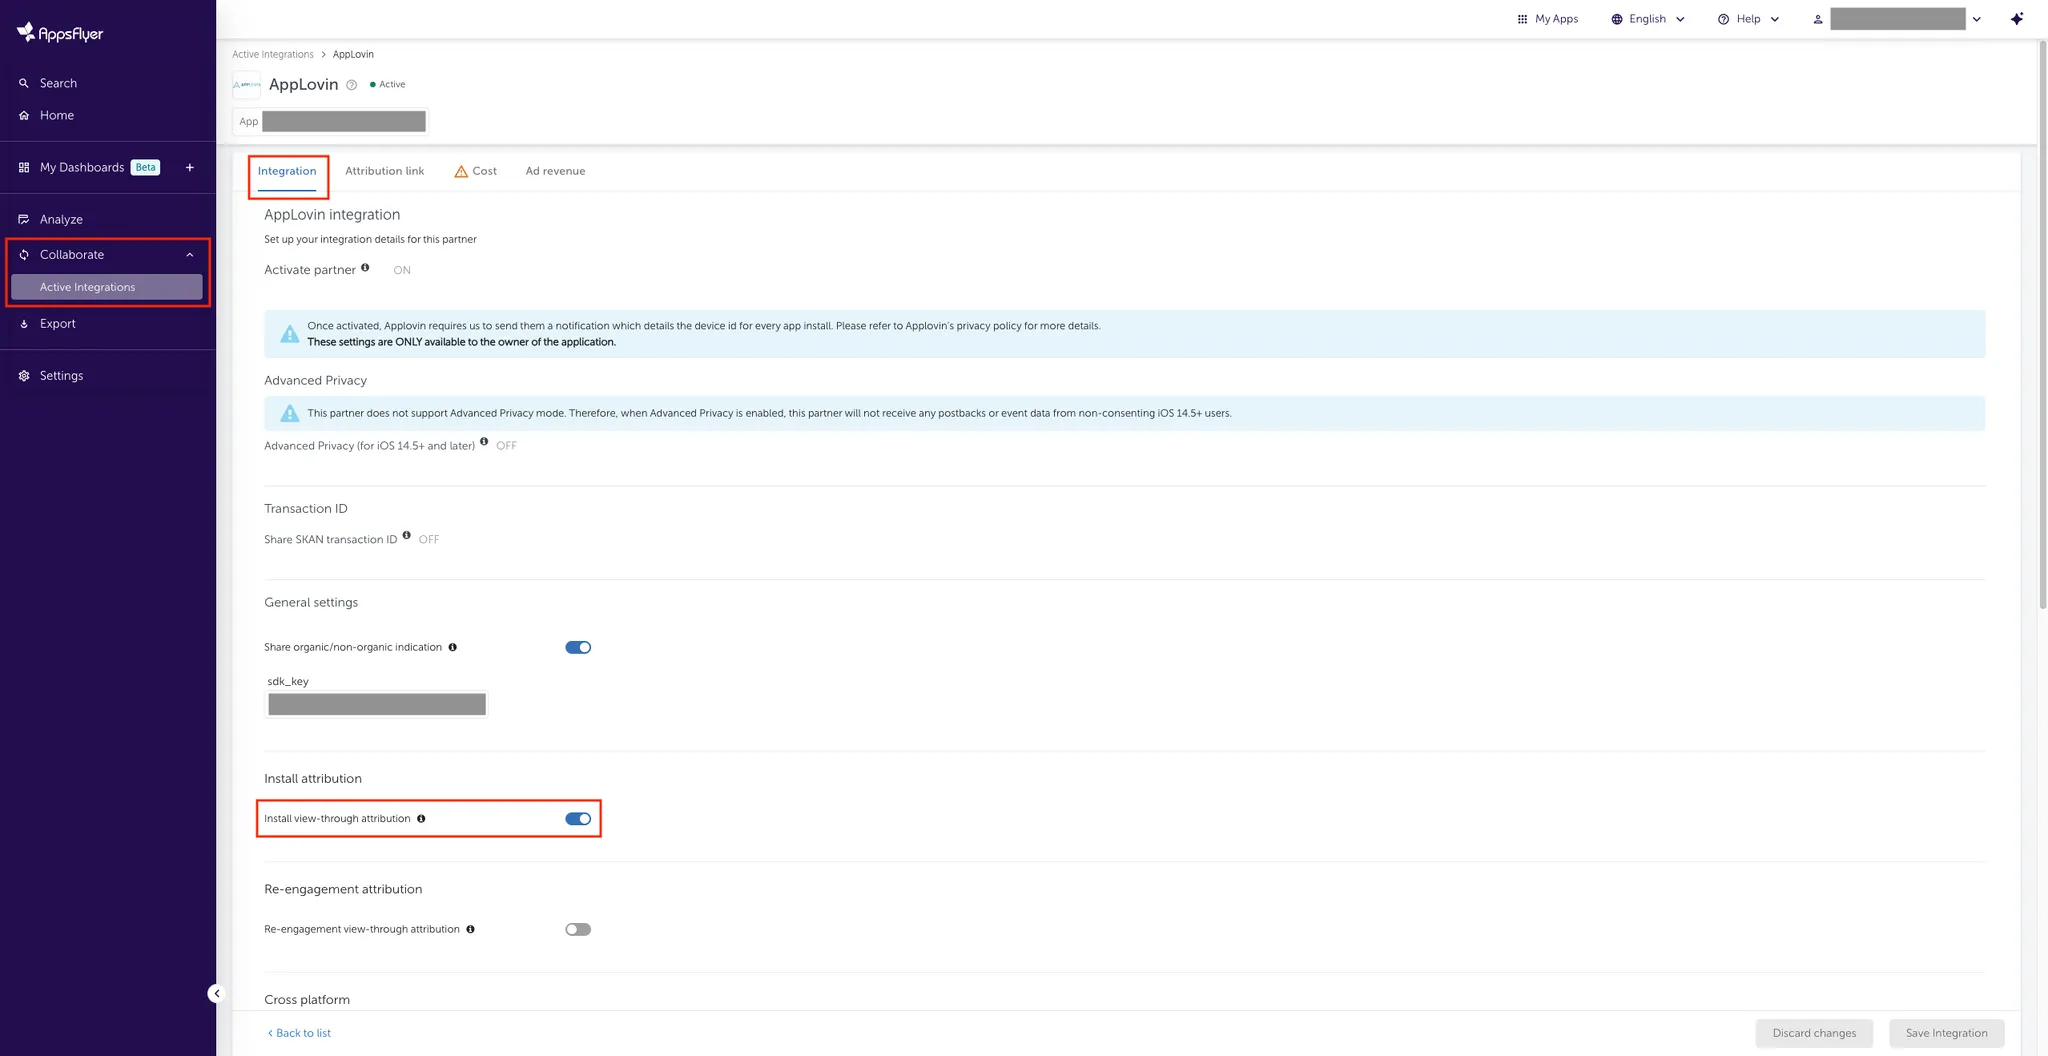Click Active Integrations breadcrumb link
This screenshot has height=1056, width=2048.
tap(273, 54)
